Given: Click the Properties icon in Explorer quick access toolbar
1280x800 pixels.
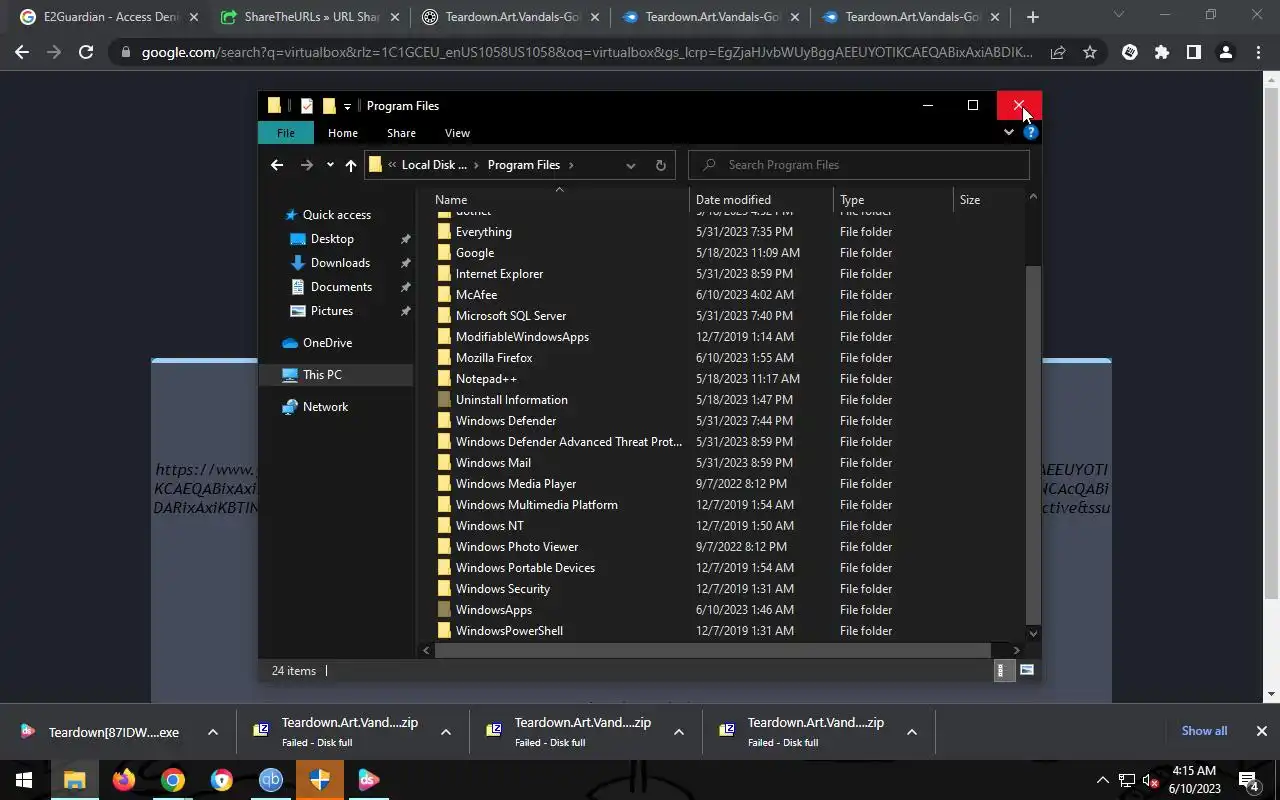Looking at the screenshot, I should [x=307, y=106].
